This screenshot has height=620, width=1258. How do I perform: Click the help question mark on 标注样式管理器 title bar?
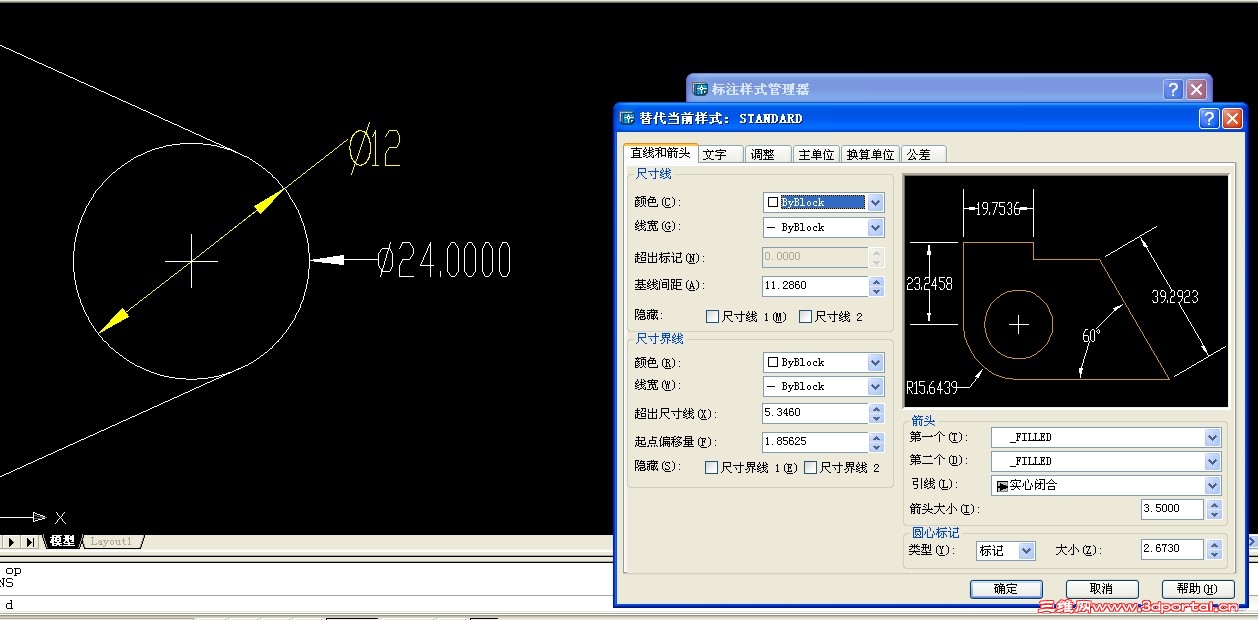pos(1172,89)
